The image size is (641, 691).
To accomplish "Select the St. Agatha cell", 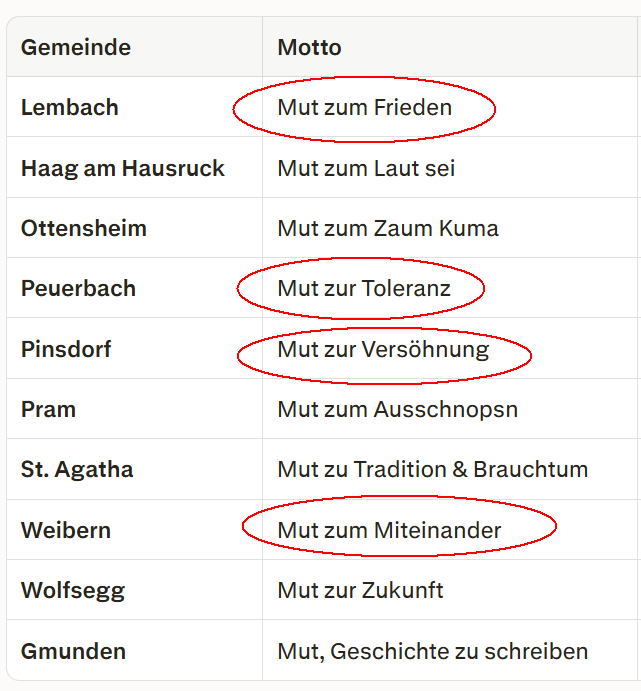I will [77, 469].
